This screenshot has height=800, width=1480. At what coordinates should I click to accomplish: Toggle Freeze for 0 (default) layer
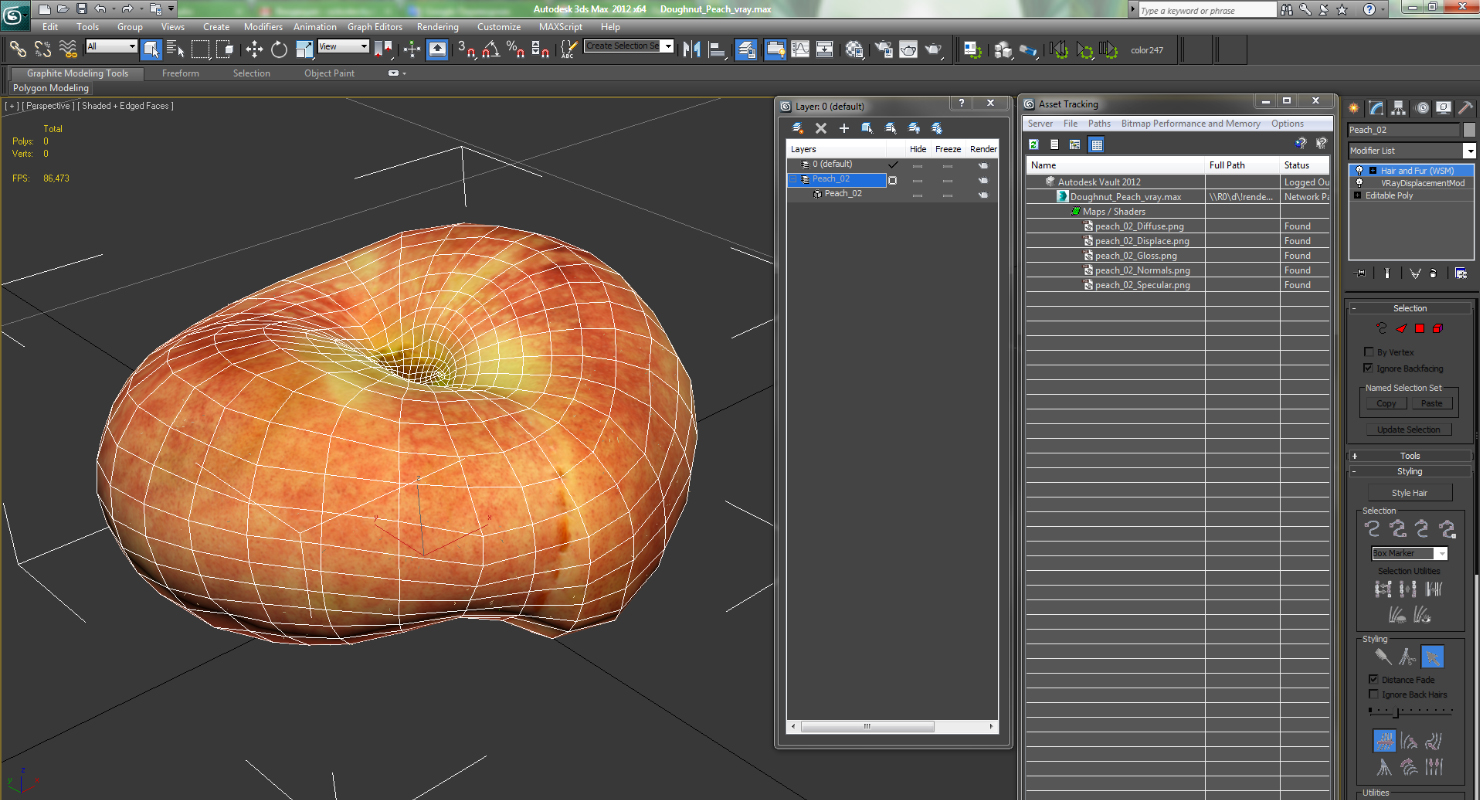947,165
